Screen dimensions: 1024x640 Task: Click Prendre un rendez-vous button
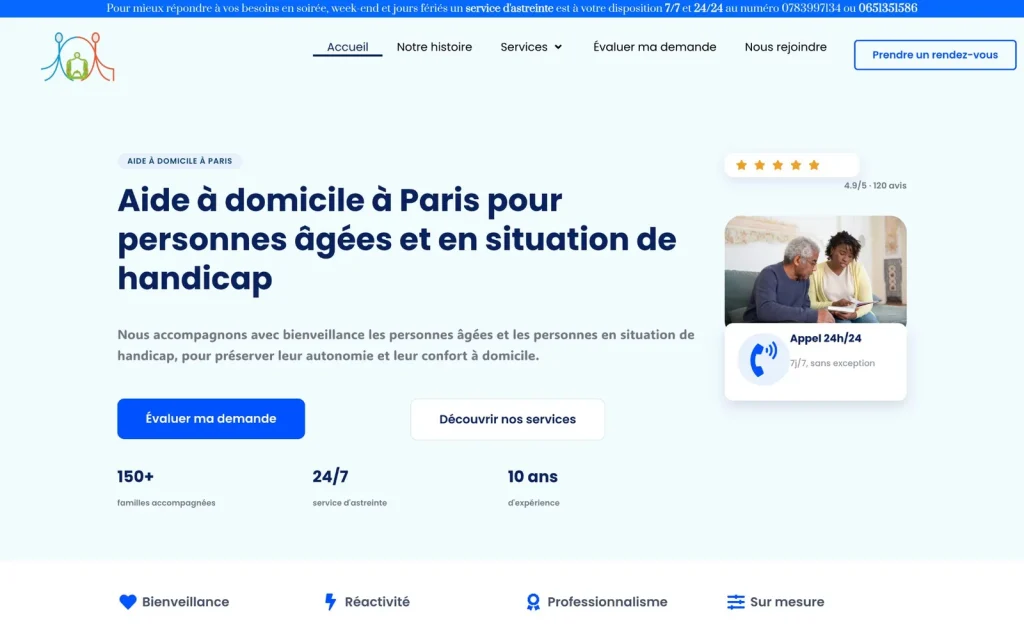935,55
